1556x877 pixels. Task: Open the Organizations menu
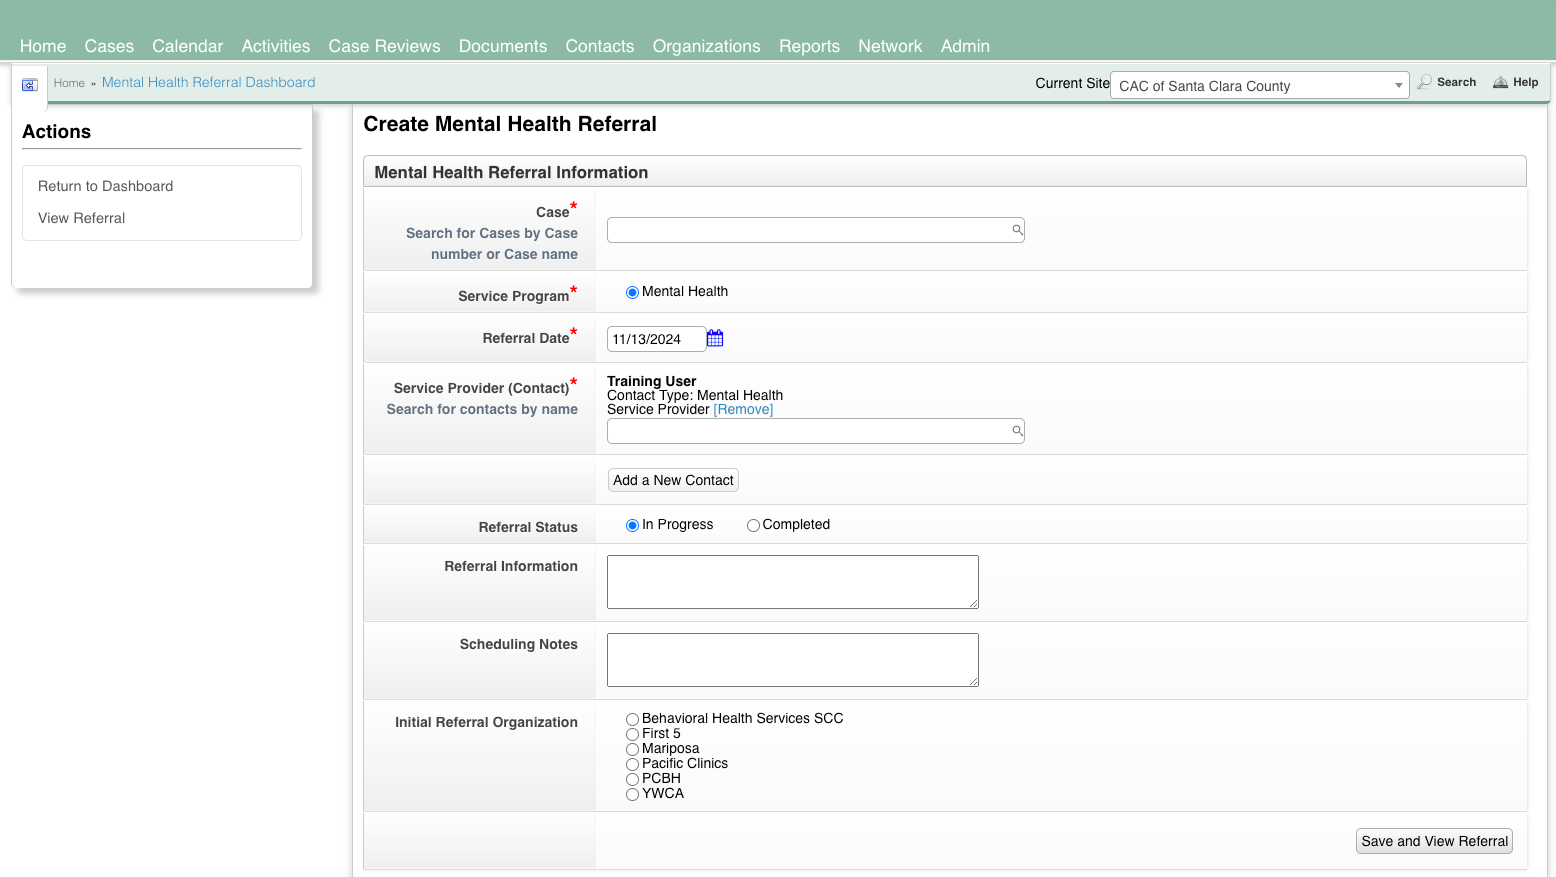pyautogui.click(x=707, y=46)
